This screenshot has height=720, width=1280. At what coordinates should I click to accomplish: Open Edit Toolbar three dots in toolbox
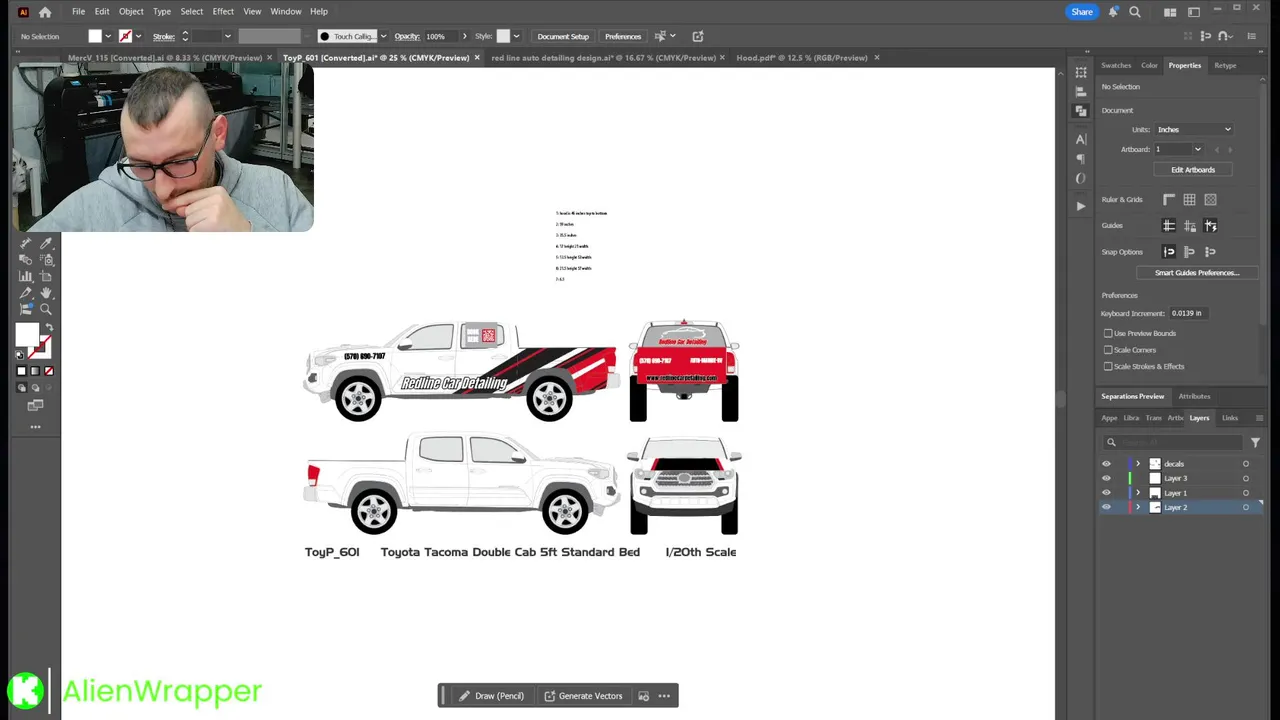(36, 427)
